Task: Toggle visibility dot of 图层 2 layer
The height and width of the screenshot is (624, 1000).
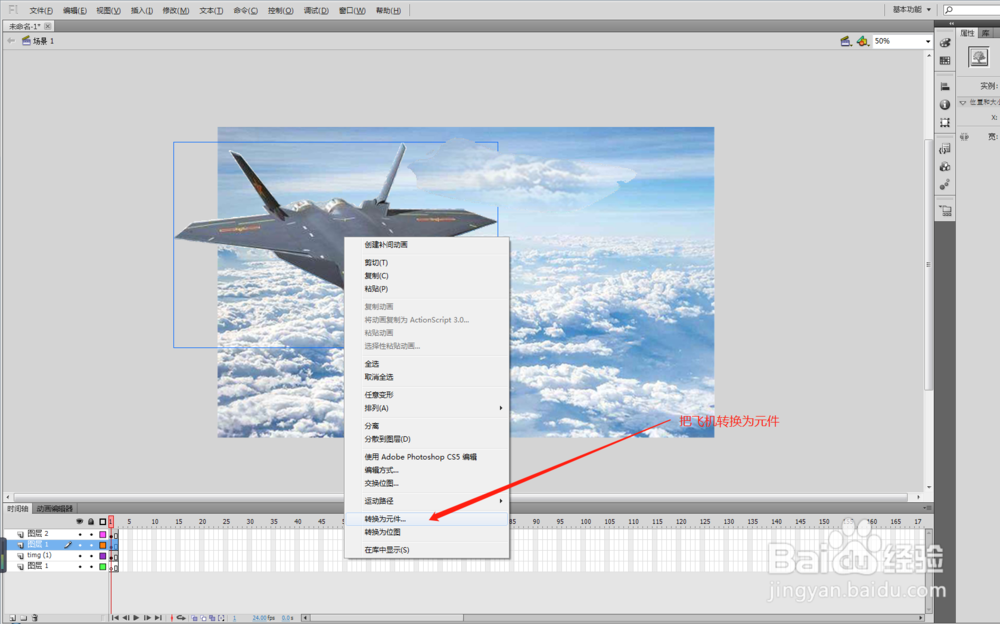Action: 80,534
